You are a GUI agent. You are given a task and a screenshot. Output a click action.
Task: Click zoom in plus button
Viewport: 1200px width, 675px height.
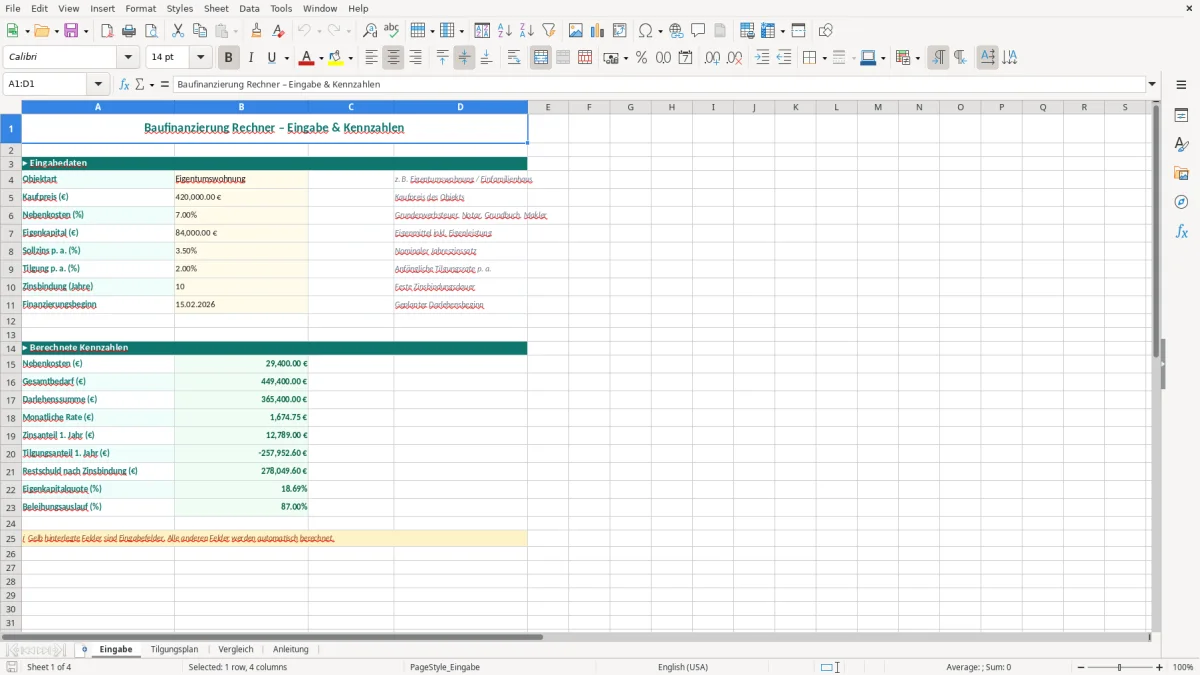pyautogui.click(x=1160, y=667)
